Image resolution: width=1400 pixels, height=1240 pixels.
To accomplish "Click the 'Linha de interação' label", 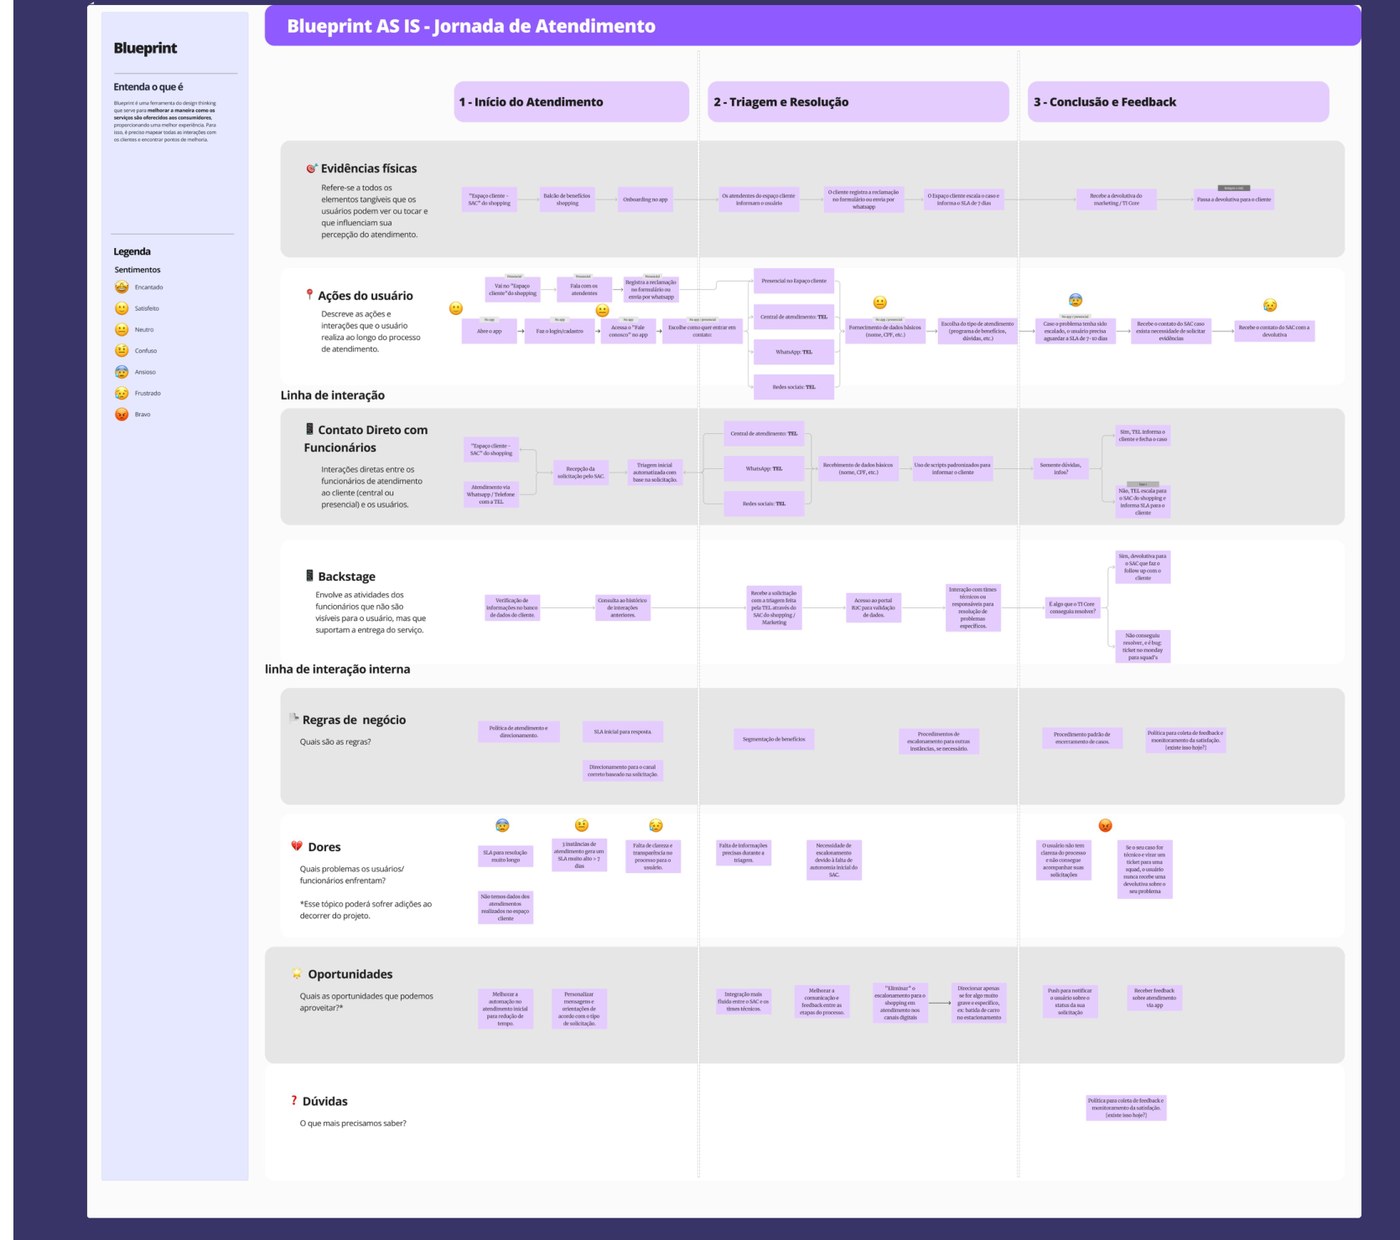I will click(x=332, y=395).
